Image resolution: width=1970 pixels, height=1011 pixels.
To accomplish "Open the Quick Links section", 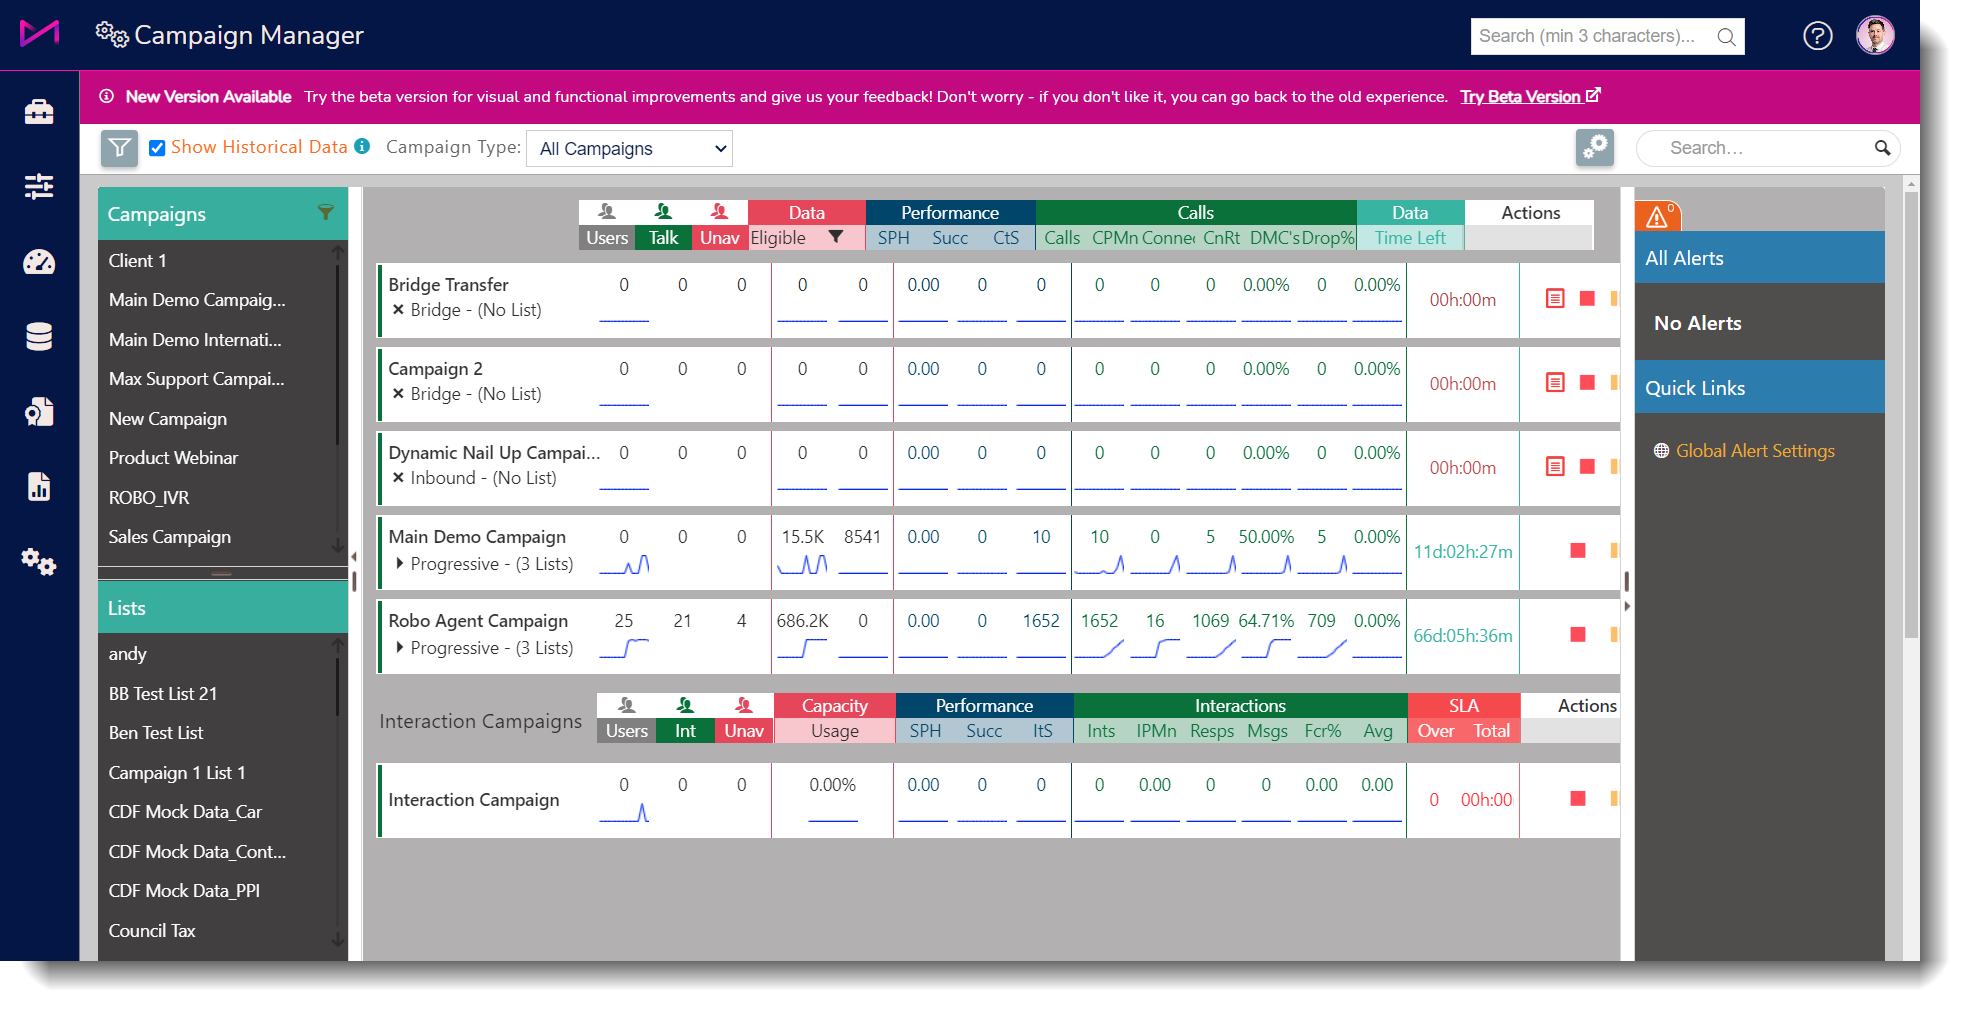I will click(x=1759, y=388).
